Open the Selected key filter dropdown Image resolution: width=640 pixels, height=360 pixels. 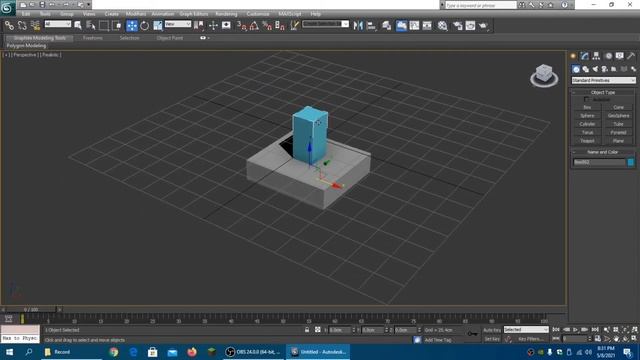tap(526, 329)
